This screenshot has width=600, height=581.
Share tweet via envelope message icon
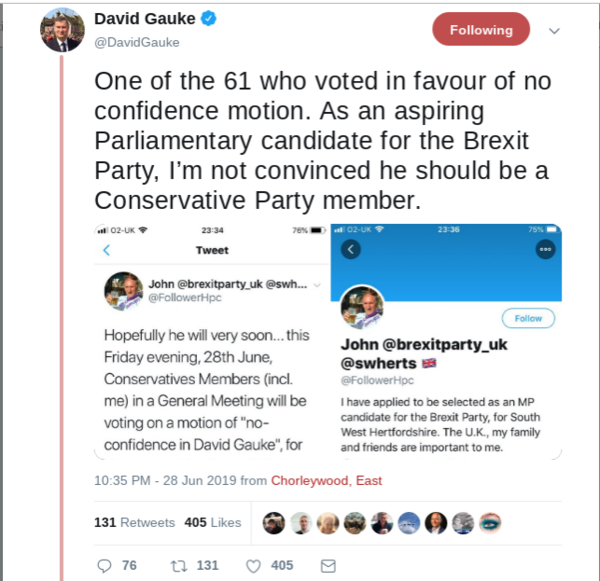tap(327, 565)
